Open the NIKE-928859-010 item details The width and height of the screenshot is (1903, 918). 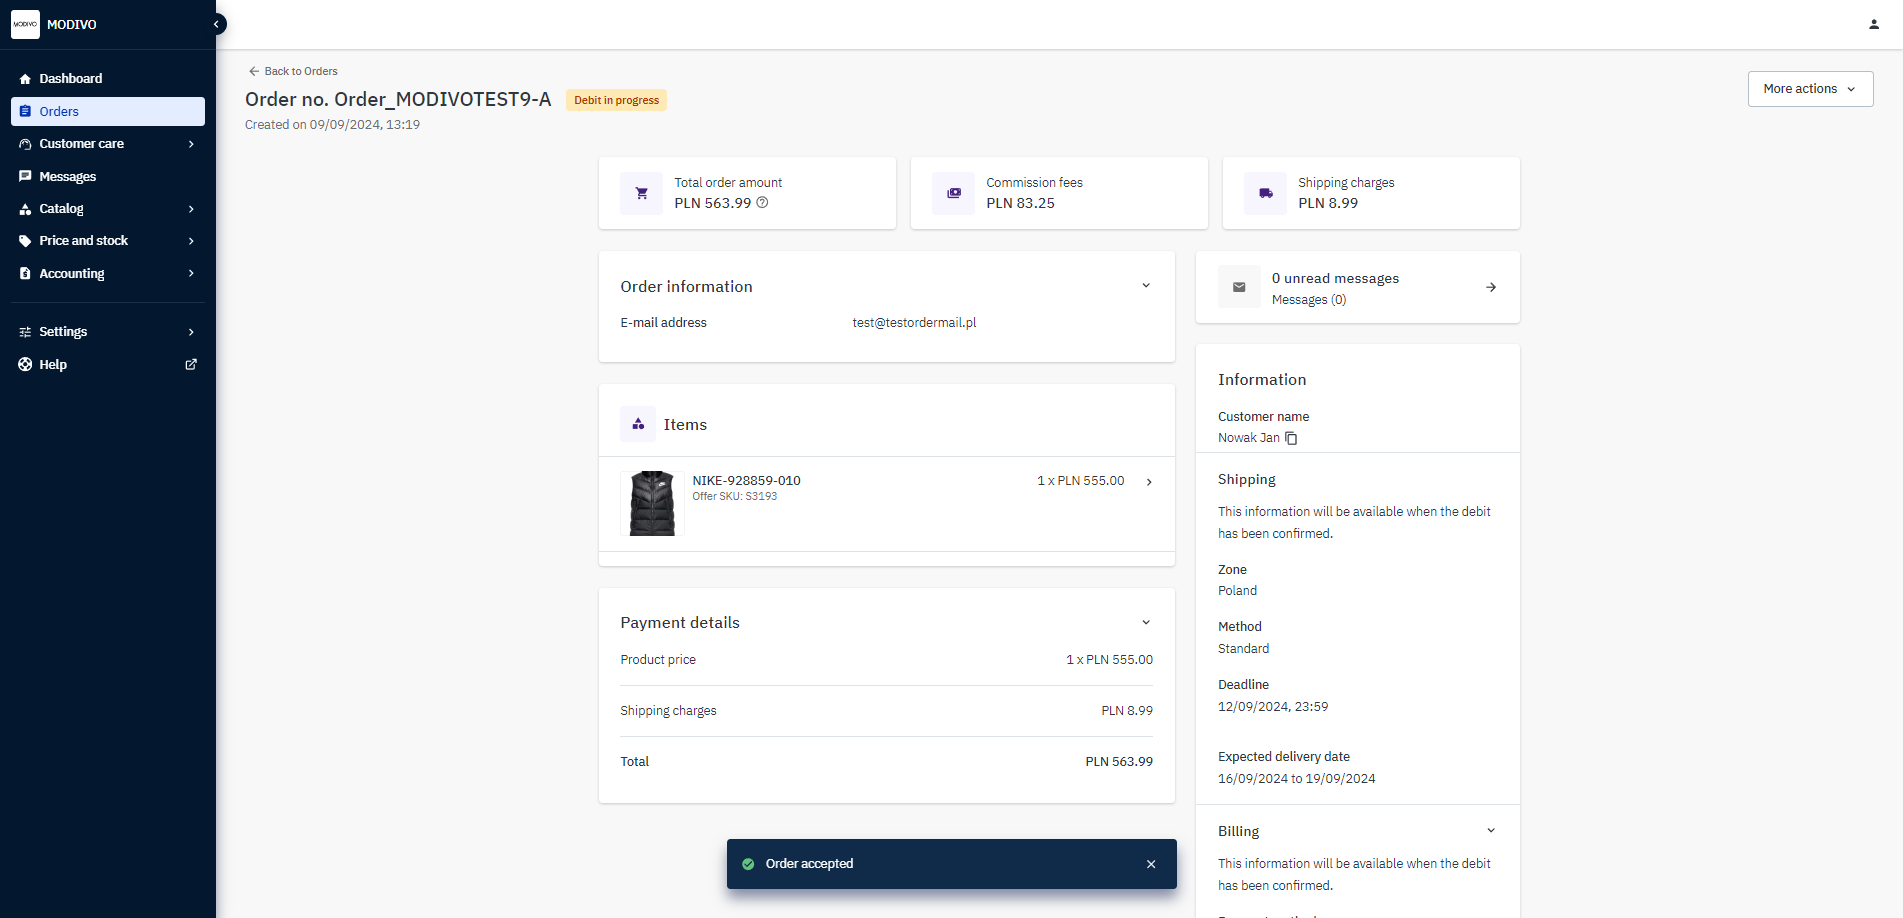click(1149, 482)
